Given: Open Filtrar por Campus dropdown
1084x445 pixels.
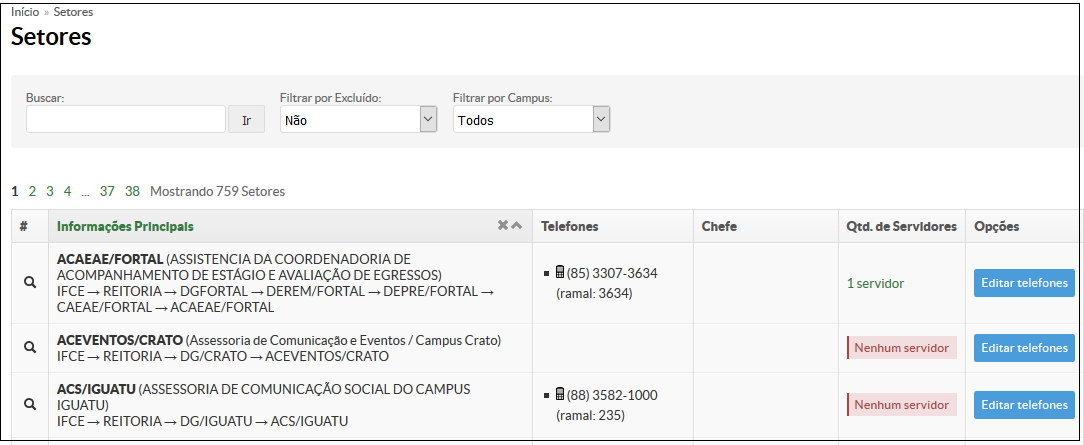Looking at the screenshot, I should (532, 120).
